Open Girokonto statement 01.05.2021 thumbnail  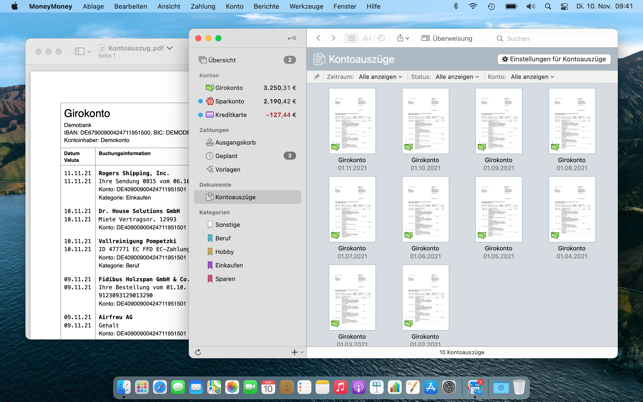pyautogui.click(x=499, y=209)
